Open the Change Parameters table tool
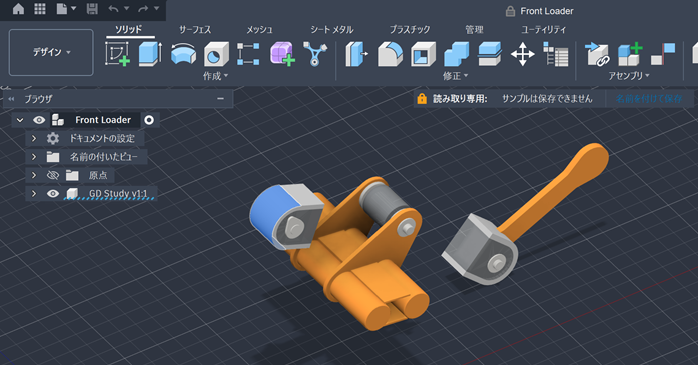 pos(556,54)
